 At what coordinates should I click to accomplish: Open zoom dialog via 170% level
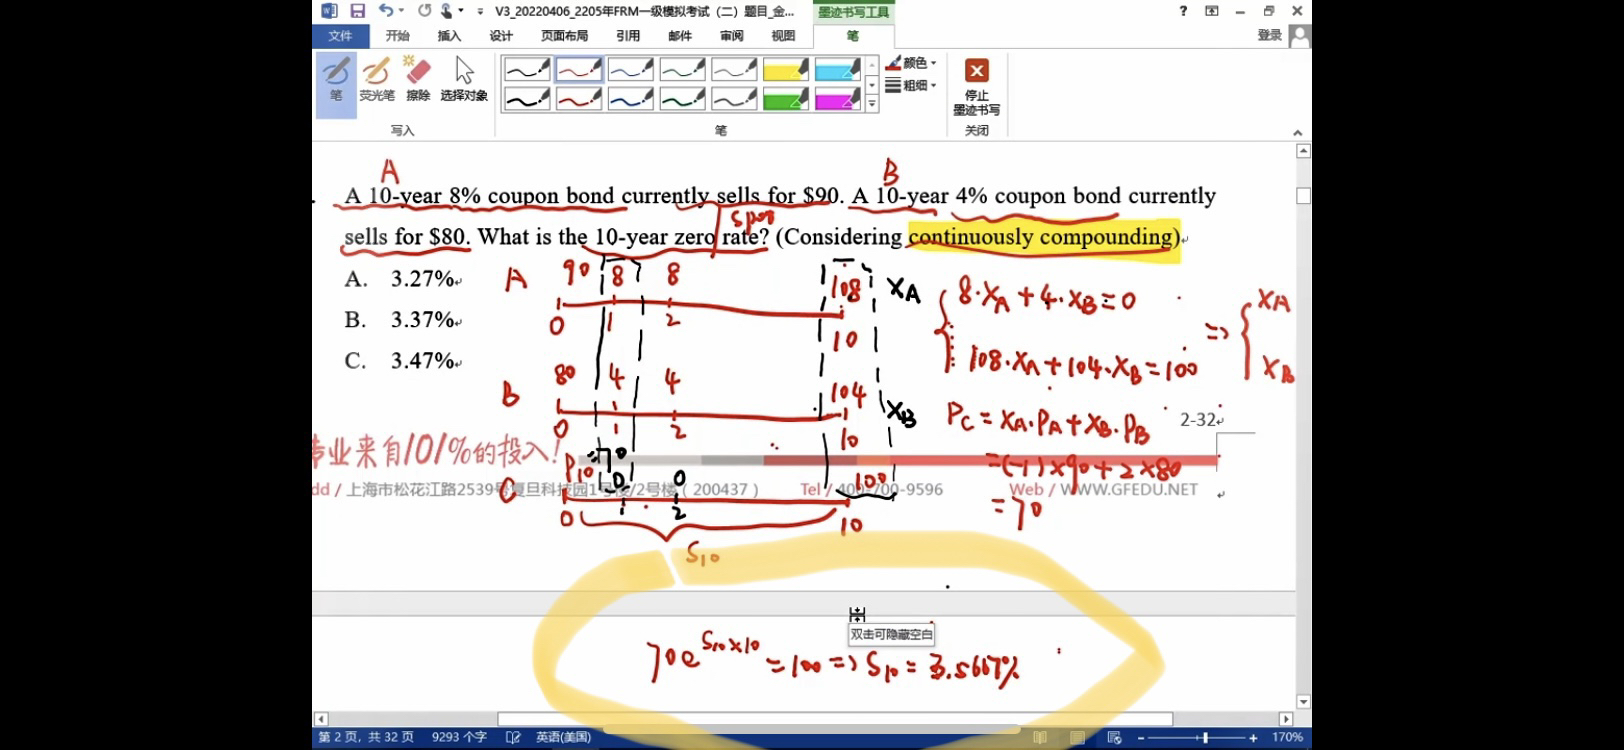(x=1287, y=737)
